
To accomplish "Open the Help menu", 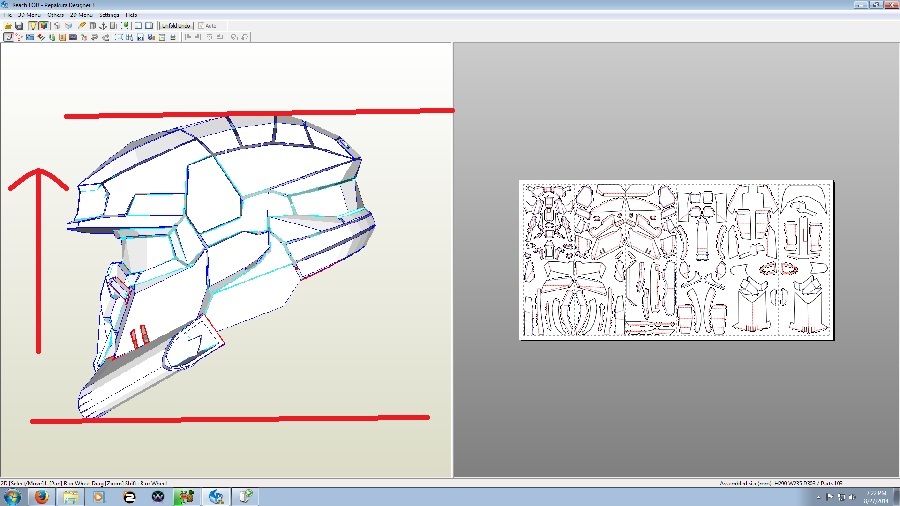I will click(131, 15).
